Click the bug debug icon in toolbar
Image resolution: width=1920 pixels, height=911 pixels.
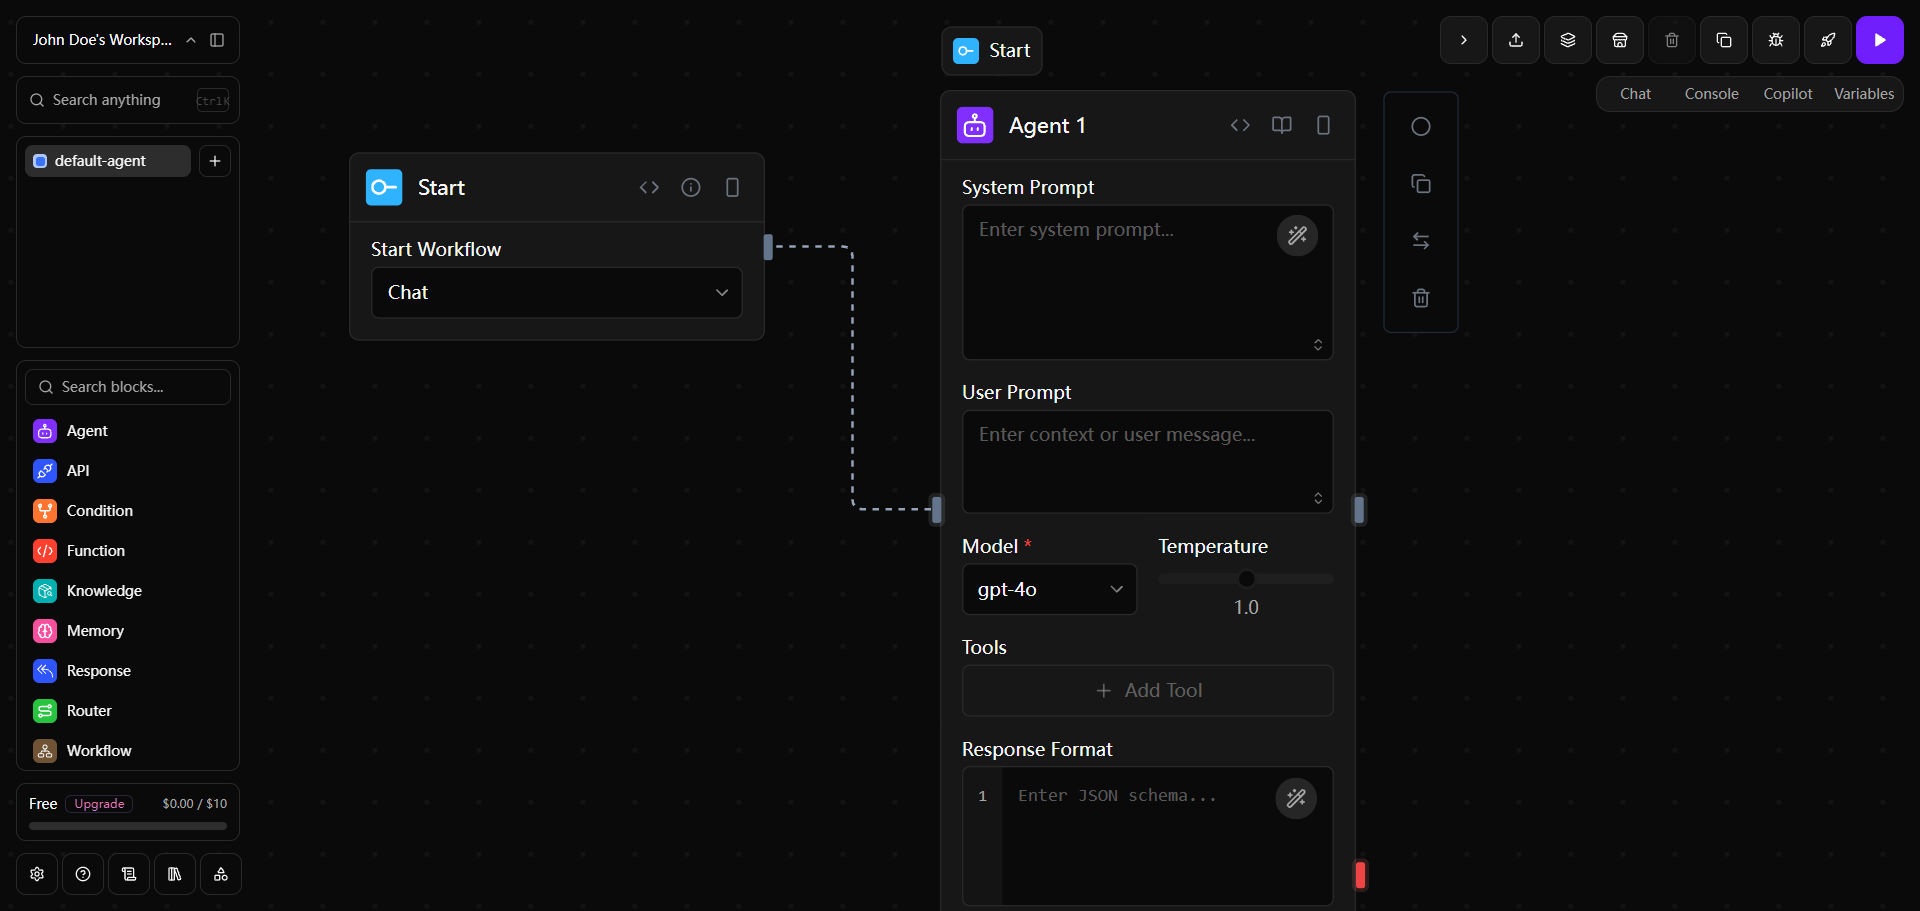point(1775,40)
